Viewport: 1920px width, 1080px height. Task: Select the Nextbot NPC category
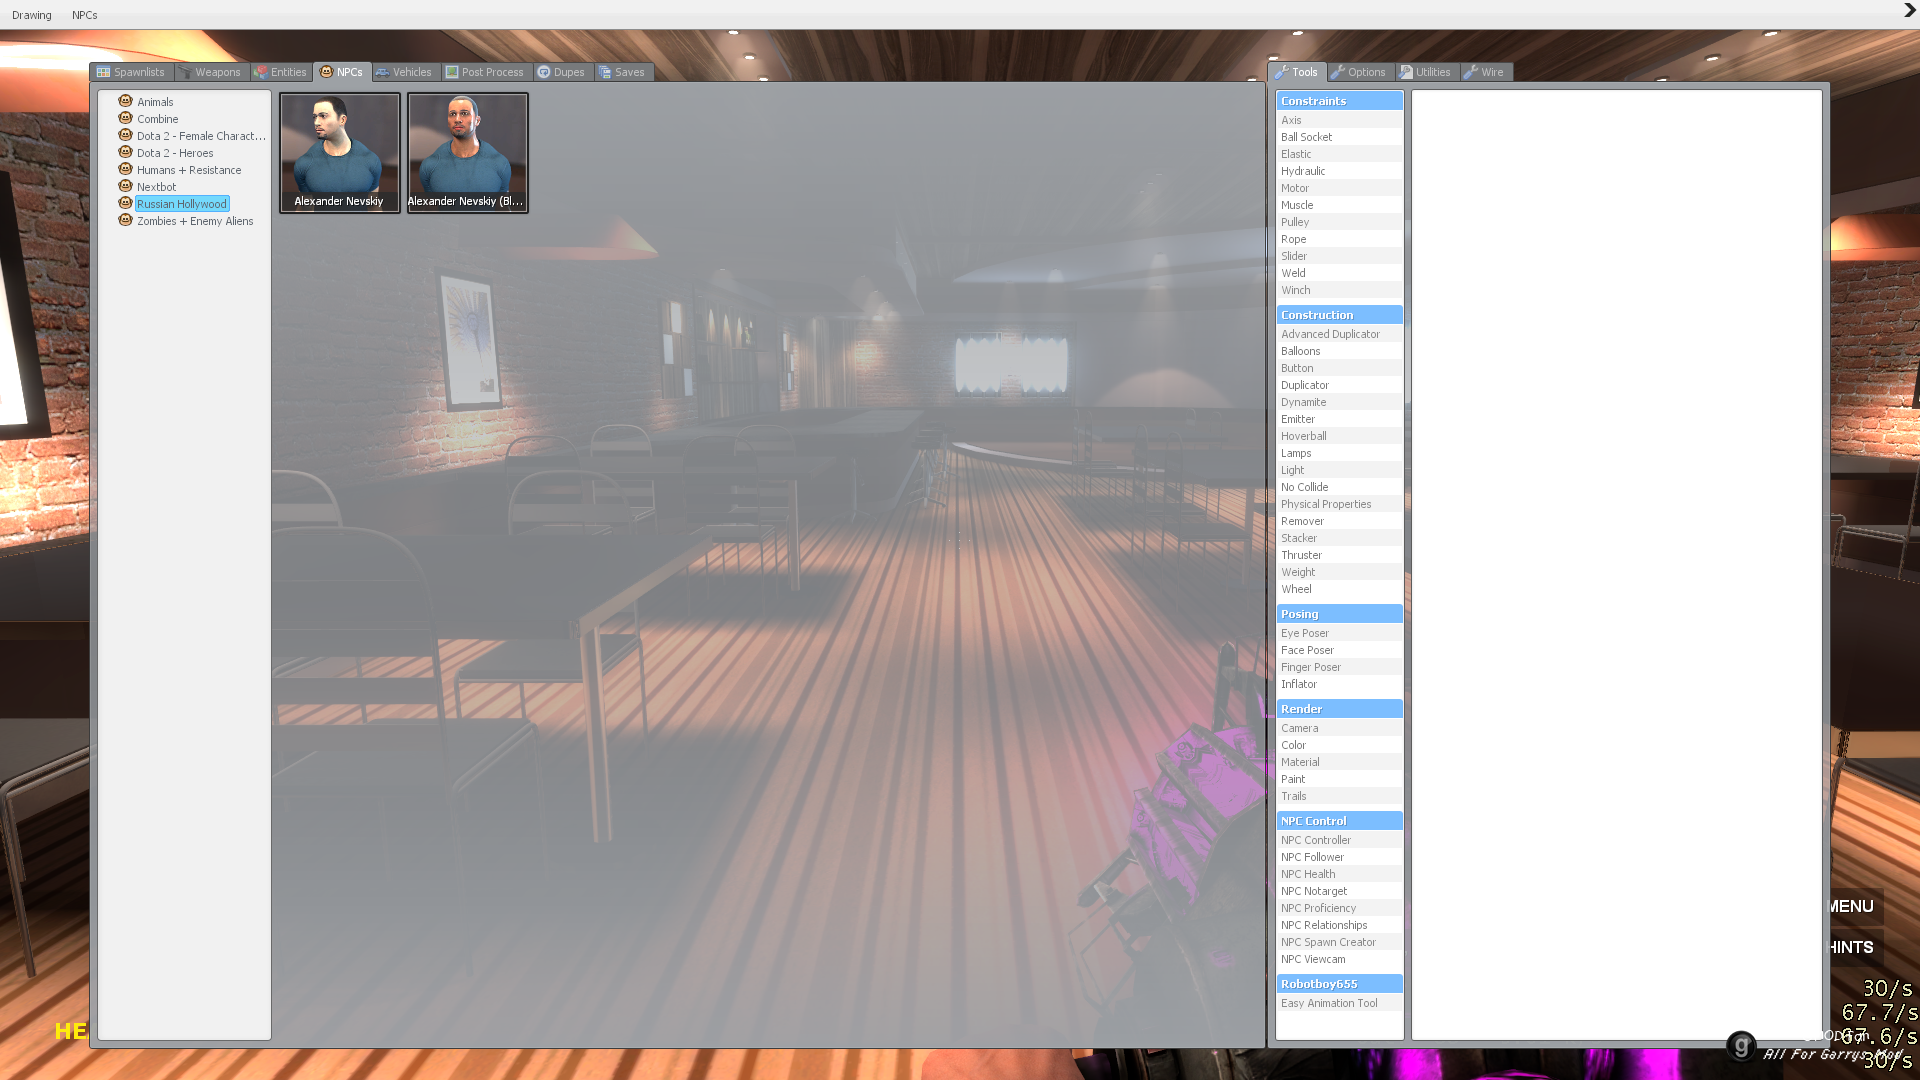point(156,187)
